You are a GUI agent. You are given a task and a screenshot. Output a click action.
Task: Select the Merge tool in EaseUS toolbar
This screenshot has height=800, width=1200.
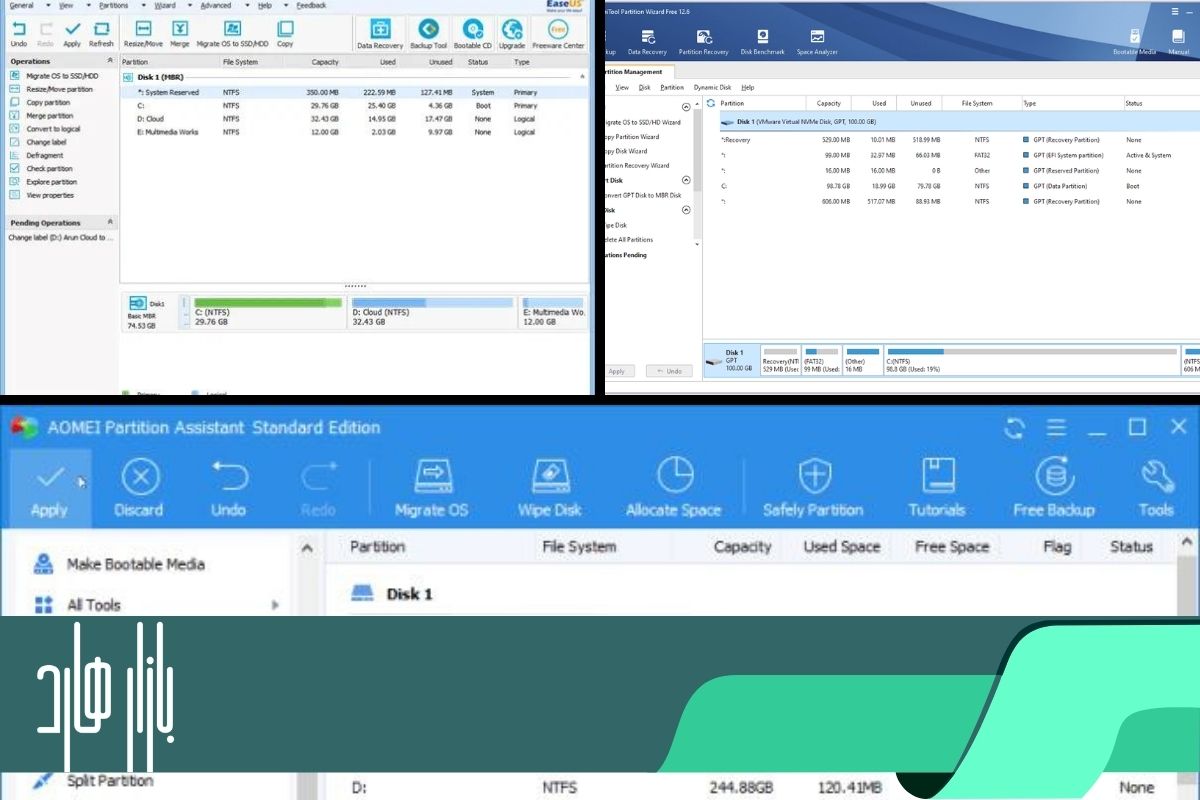pyautogui.click(x=180, y=34)
